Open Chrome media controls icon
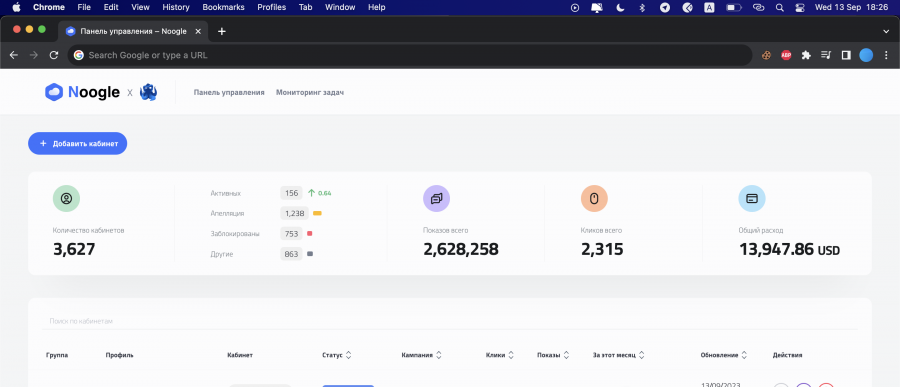This screenshot has width=900, height=387. point(826,55)
